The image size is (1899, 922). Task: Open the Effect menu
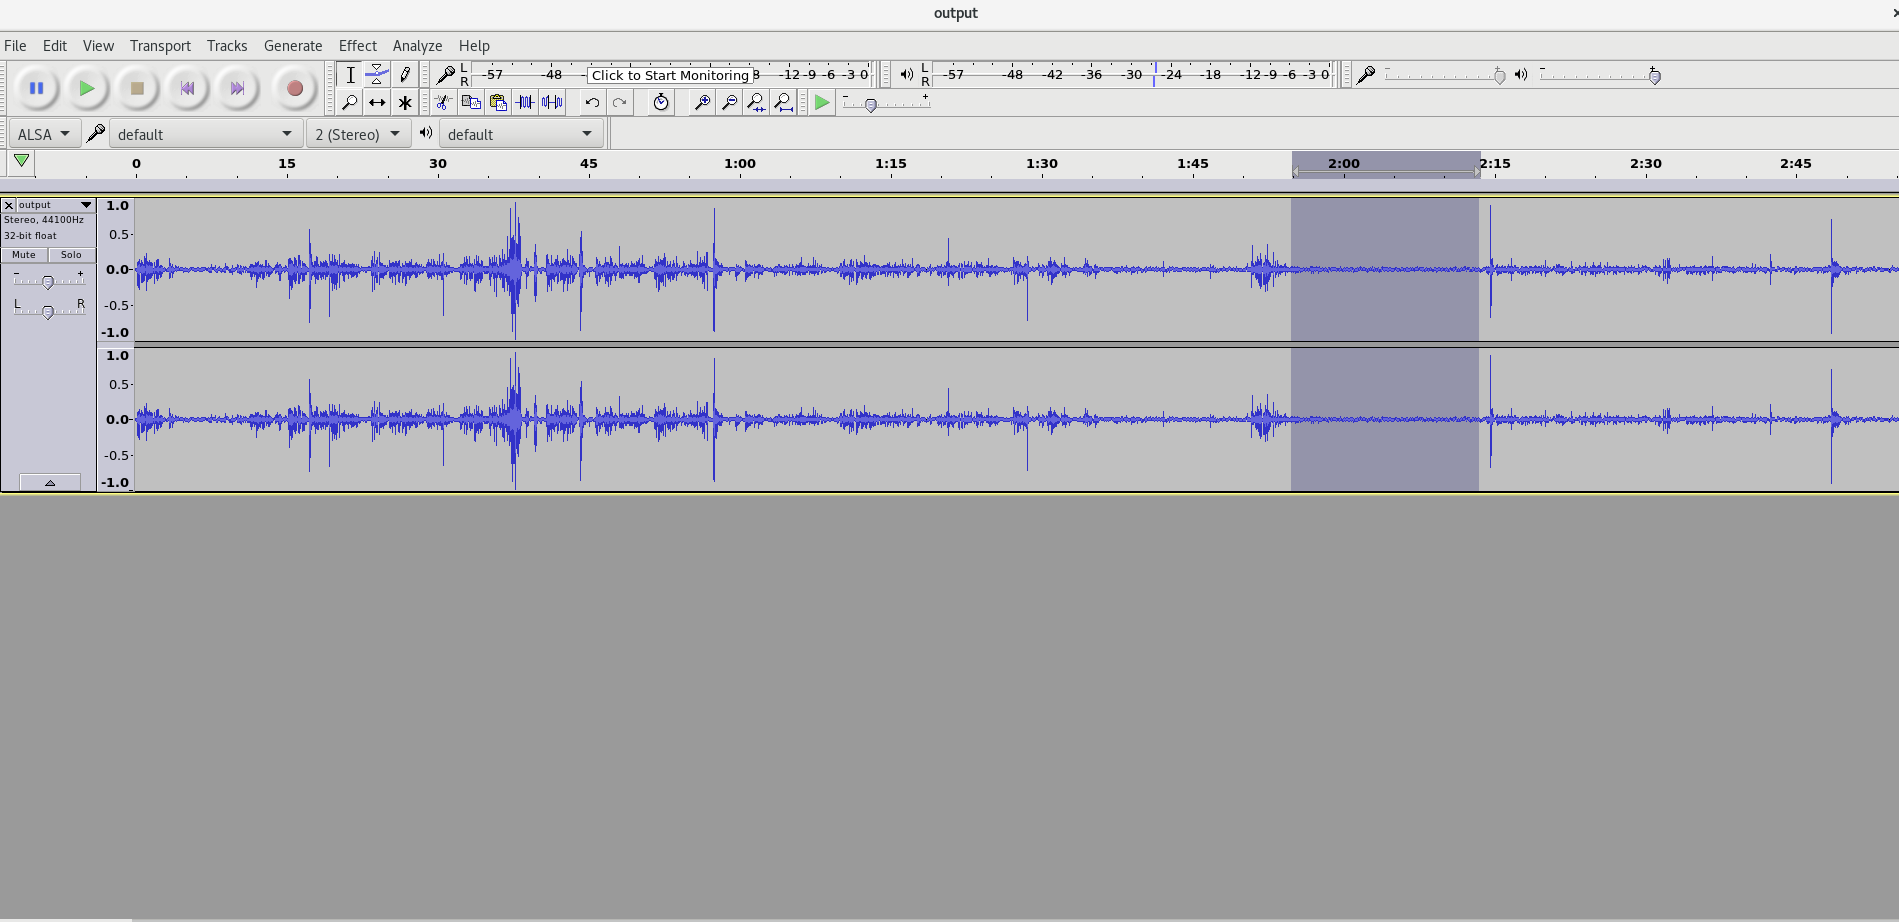(x=357, y=46)
